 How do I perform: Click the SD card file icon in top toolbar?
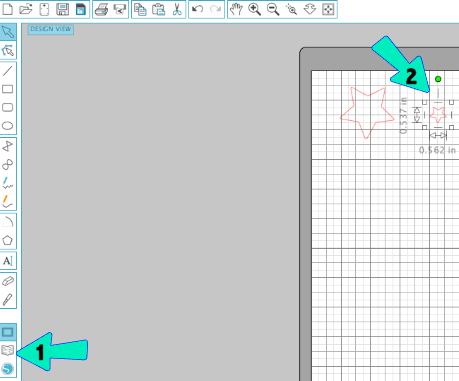coord(44,9)
